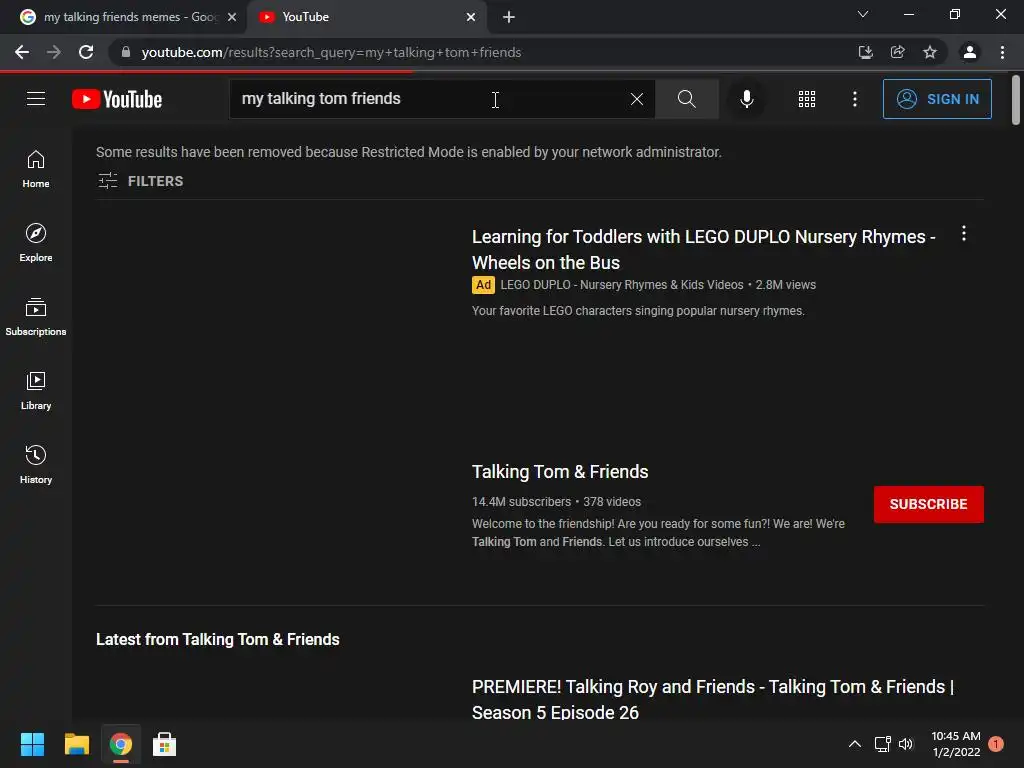Click the YouTube logo
The height and width of the screenshot is (768, 1024).
pos(117,99)
